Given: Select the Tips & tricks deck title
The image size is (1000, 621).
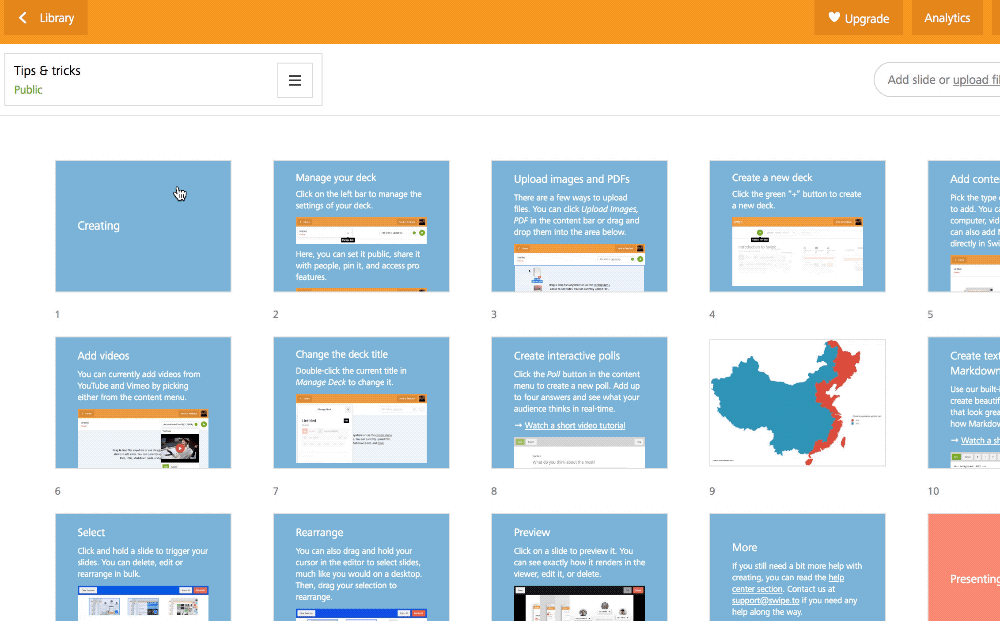Looking at the screenshot, I should coord(47,71).
